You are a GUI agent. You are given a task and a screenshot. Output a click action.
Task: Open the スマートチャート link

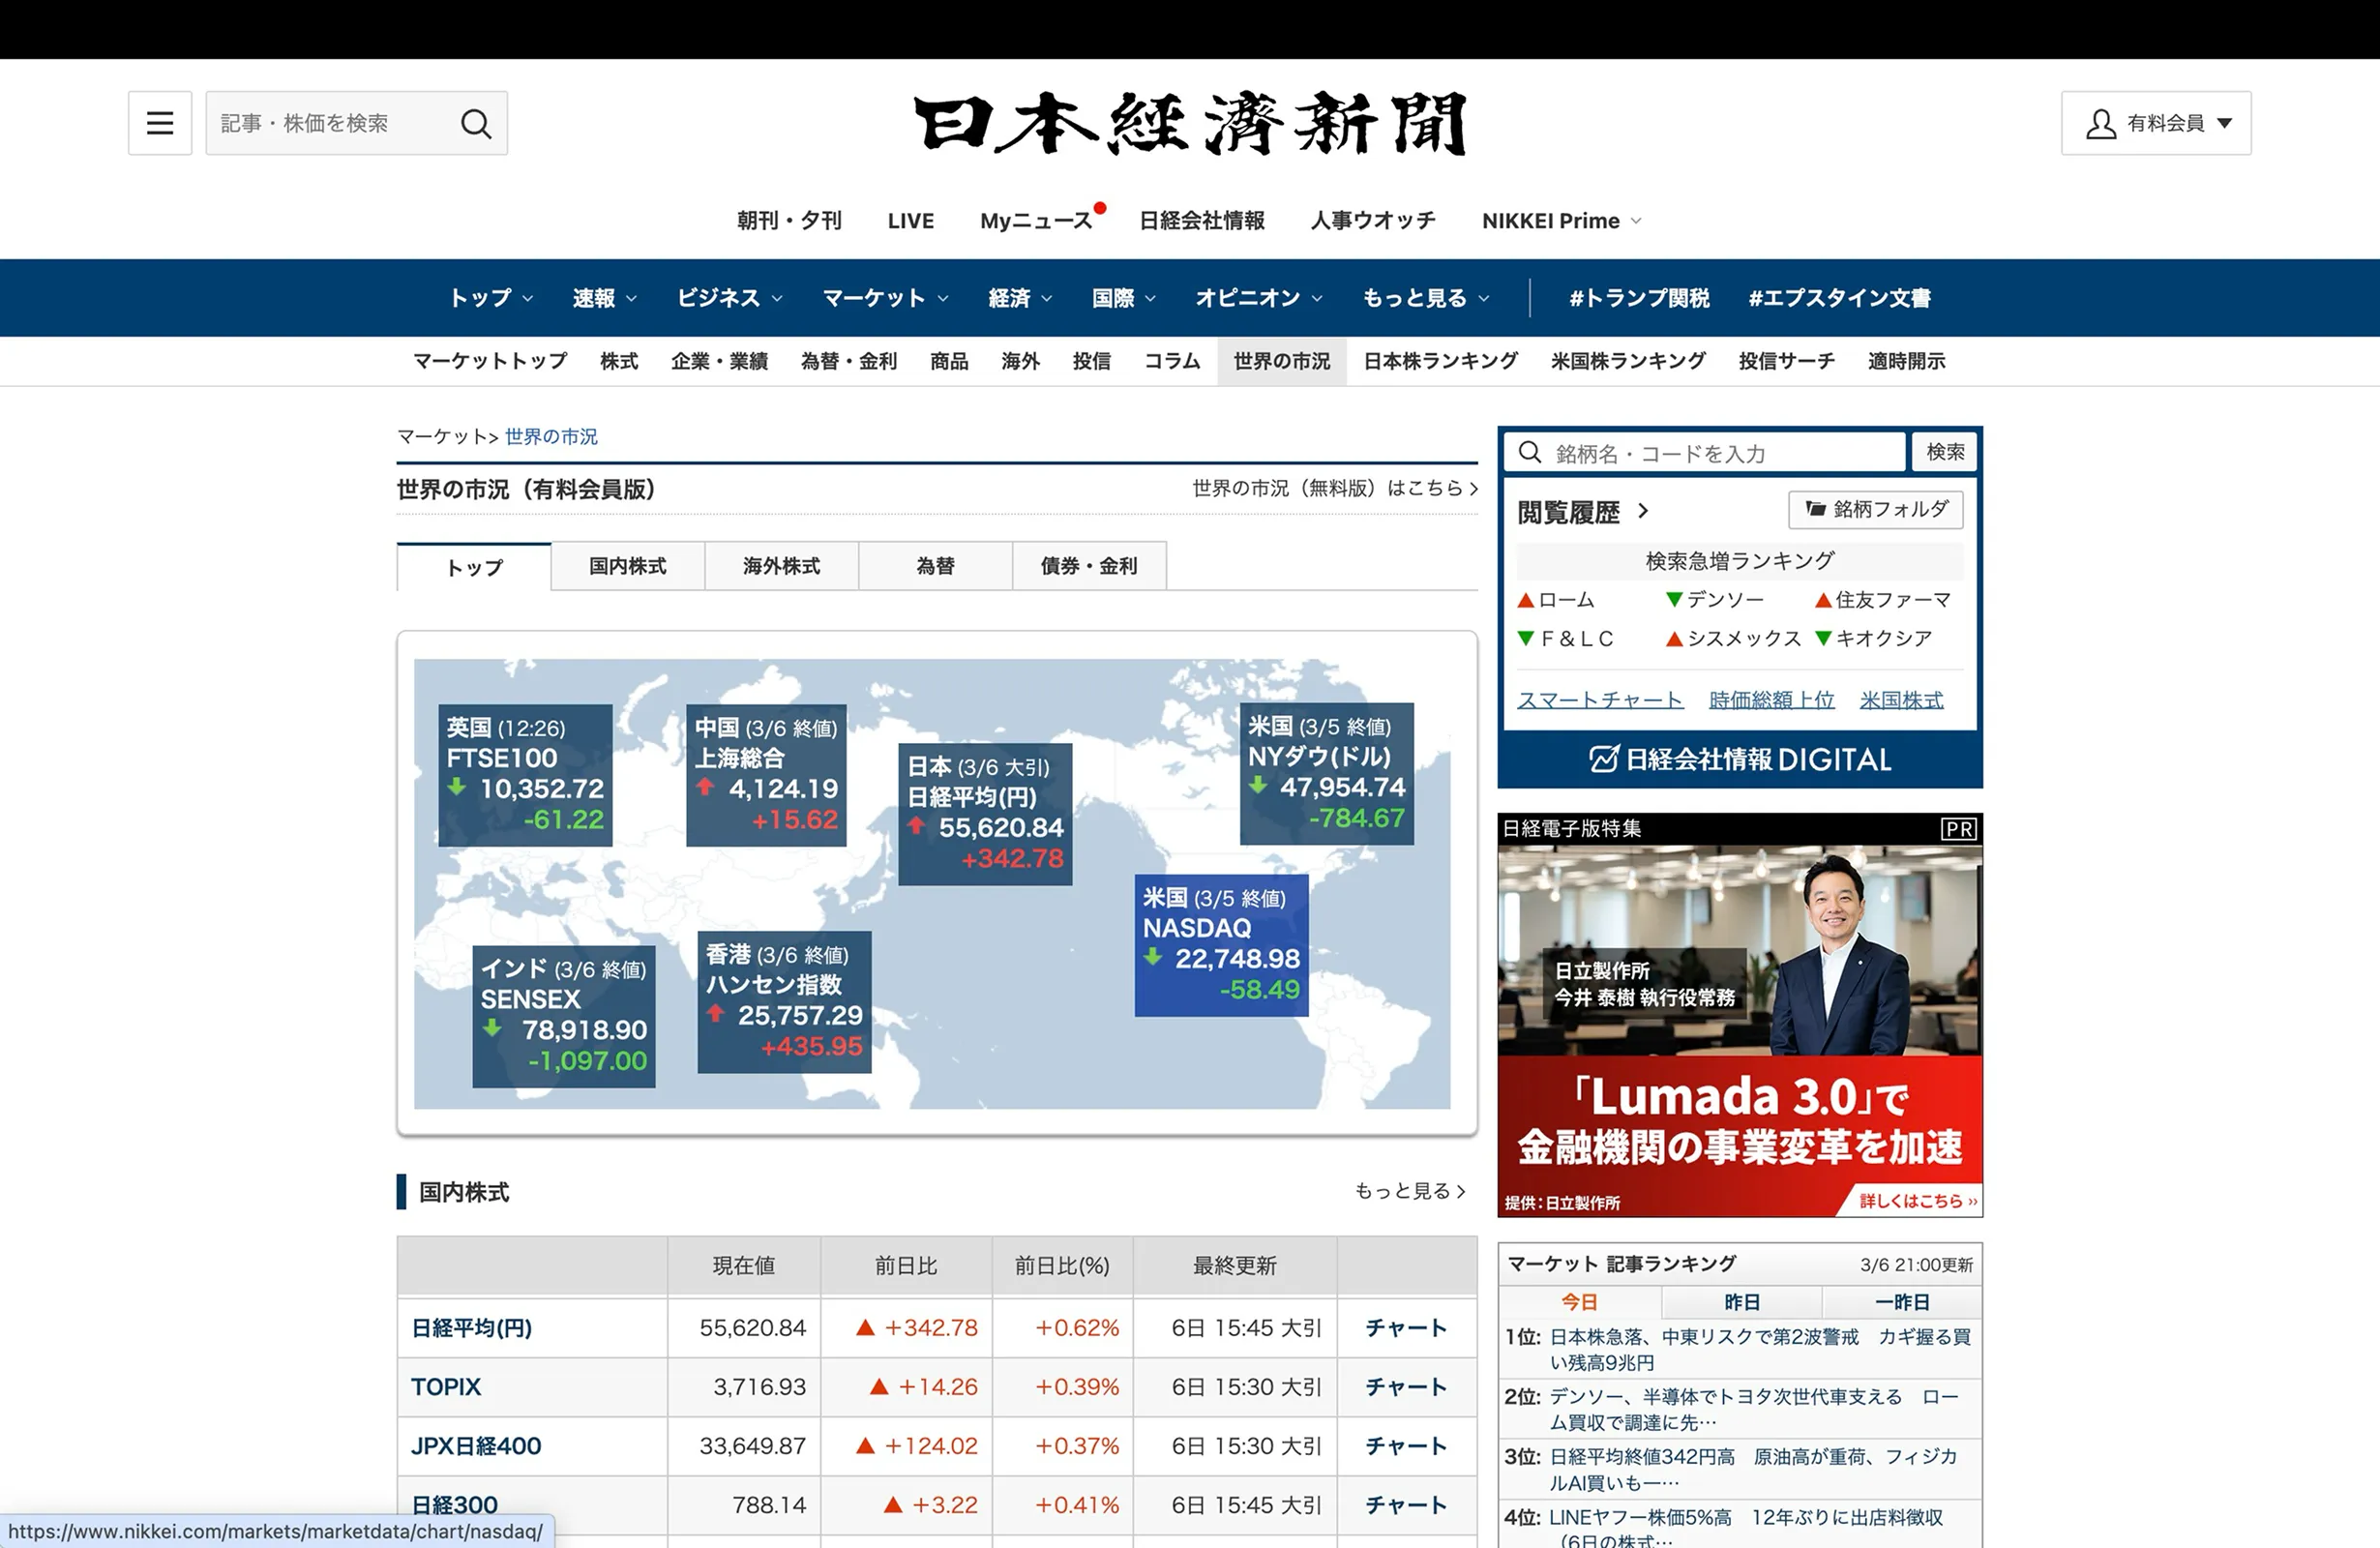click(x=1600, y=700)
